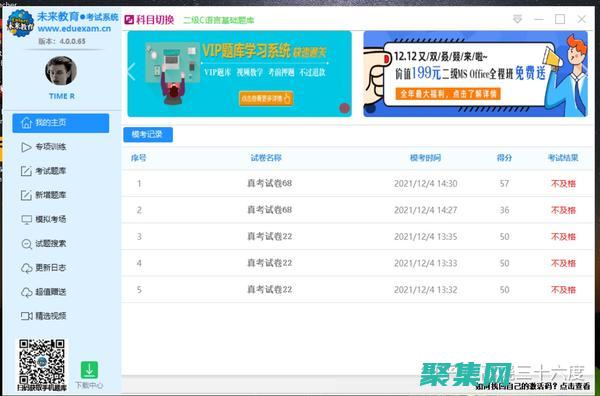600x396 pixels.
Task: Click the search icon beside 试题搜索
Action: (x=26, y=244)
